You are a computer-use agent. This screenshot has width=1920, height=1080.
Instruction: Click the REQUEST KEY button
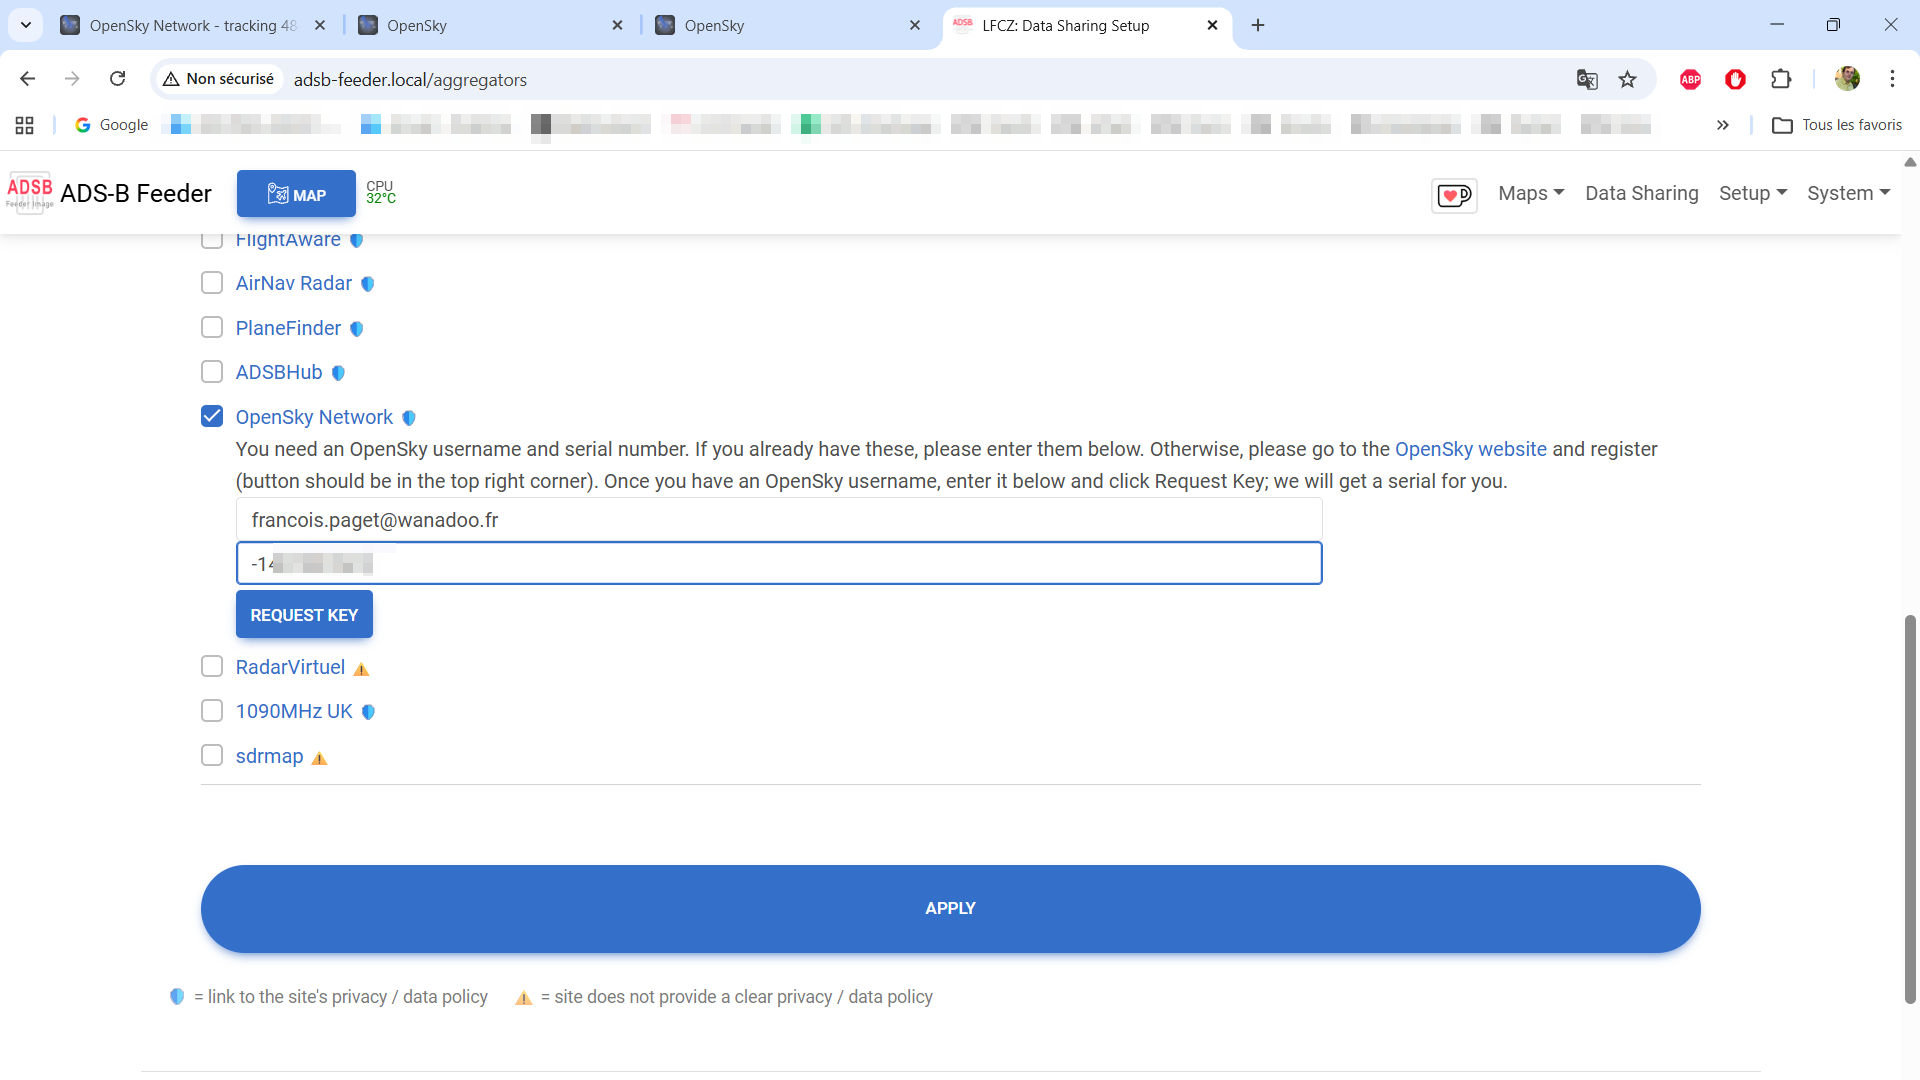(x=304, y=615)
